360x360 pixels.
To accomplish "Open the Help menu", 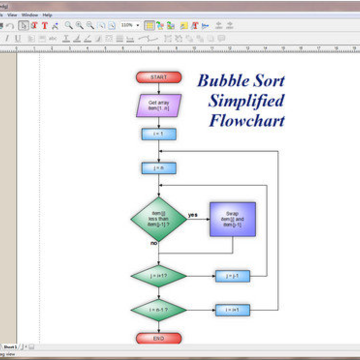I will point(47,15).
